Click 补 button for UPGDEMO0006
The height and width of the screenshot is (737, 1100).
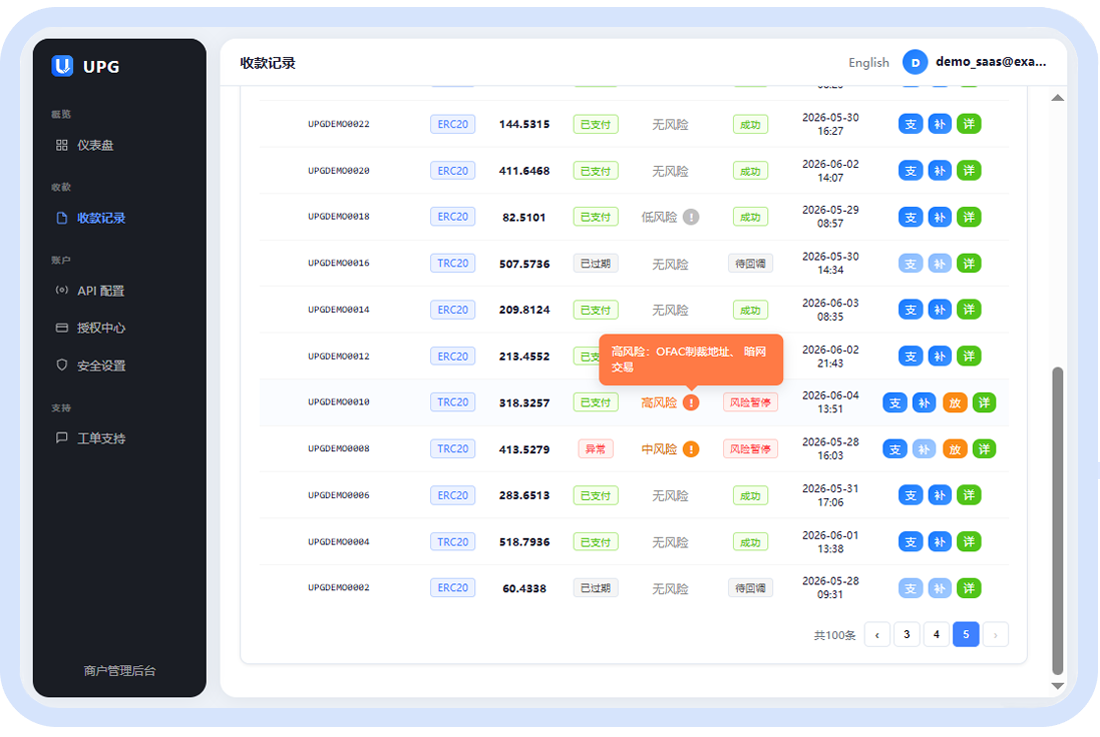coord(939,495)
